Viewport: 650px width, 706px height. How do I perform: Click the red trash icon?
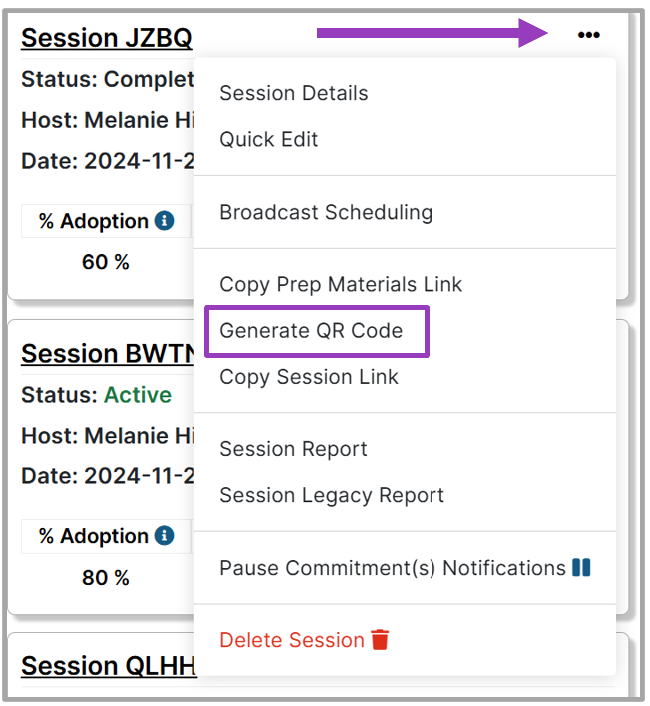point(380,639)
